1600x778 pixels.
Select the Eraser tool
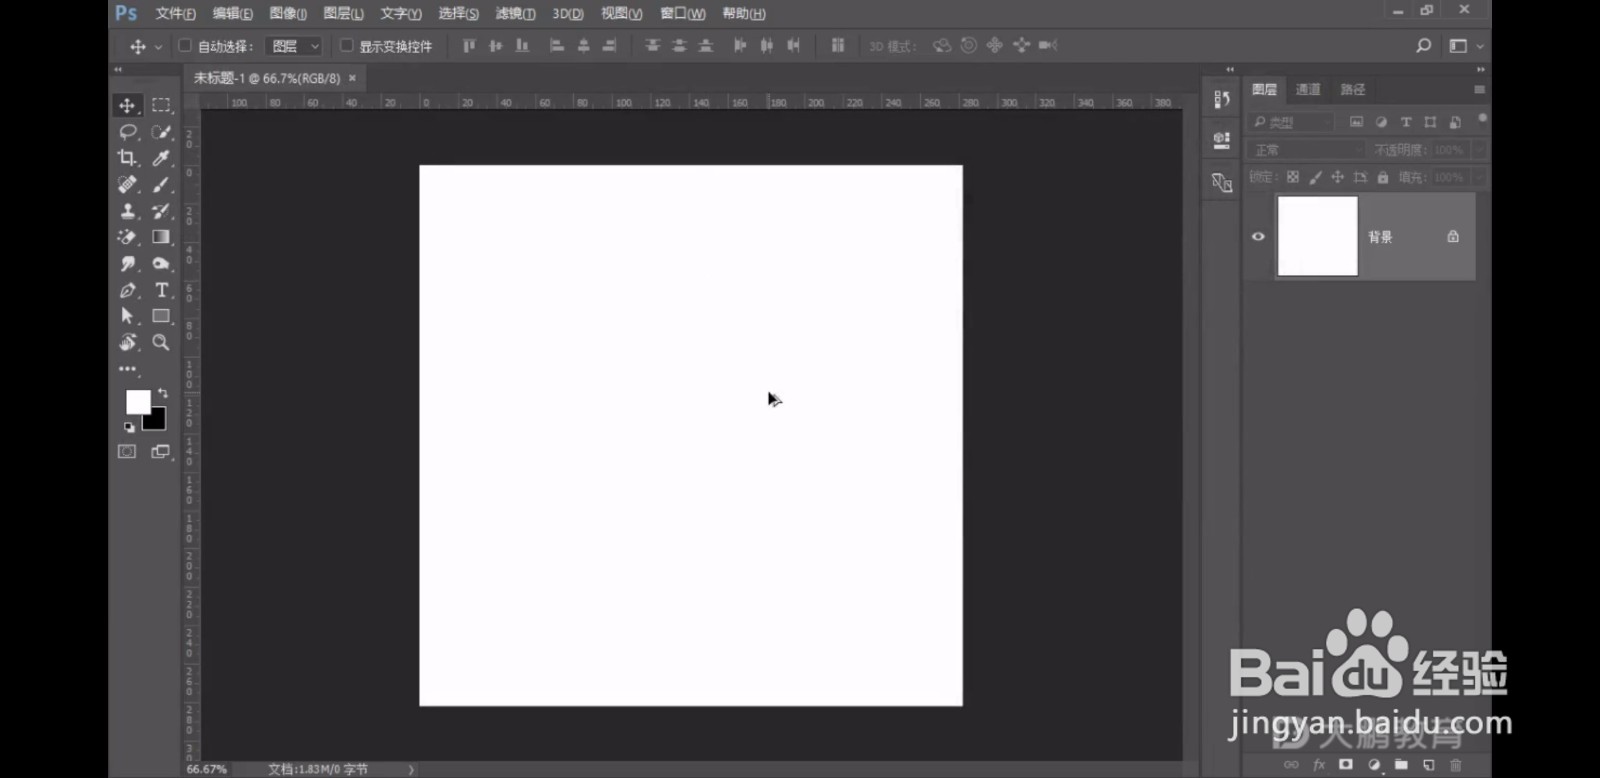(x=127, y=237)
